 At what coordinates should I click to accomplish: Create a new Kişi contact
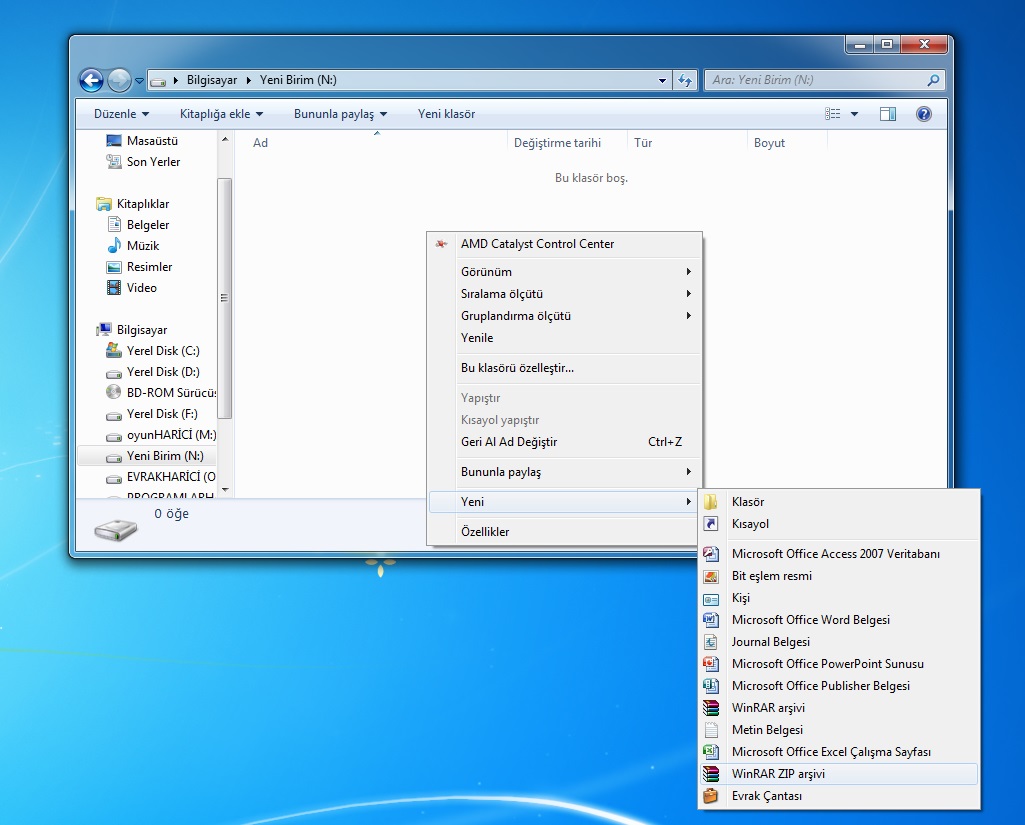point(839,598)
